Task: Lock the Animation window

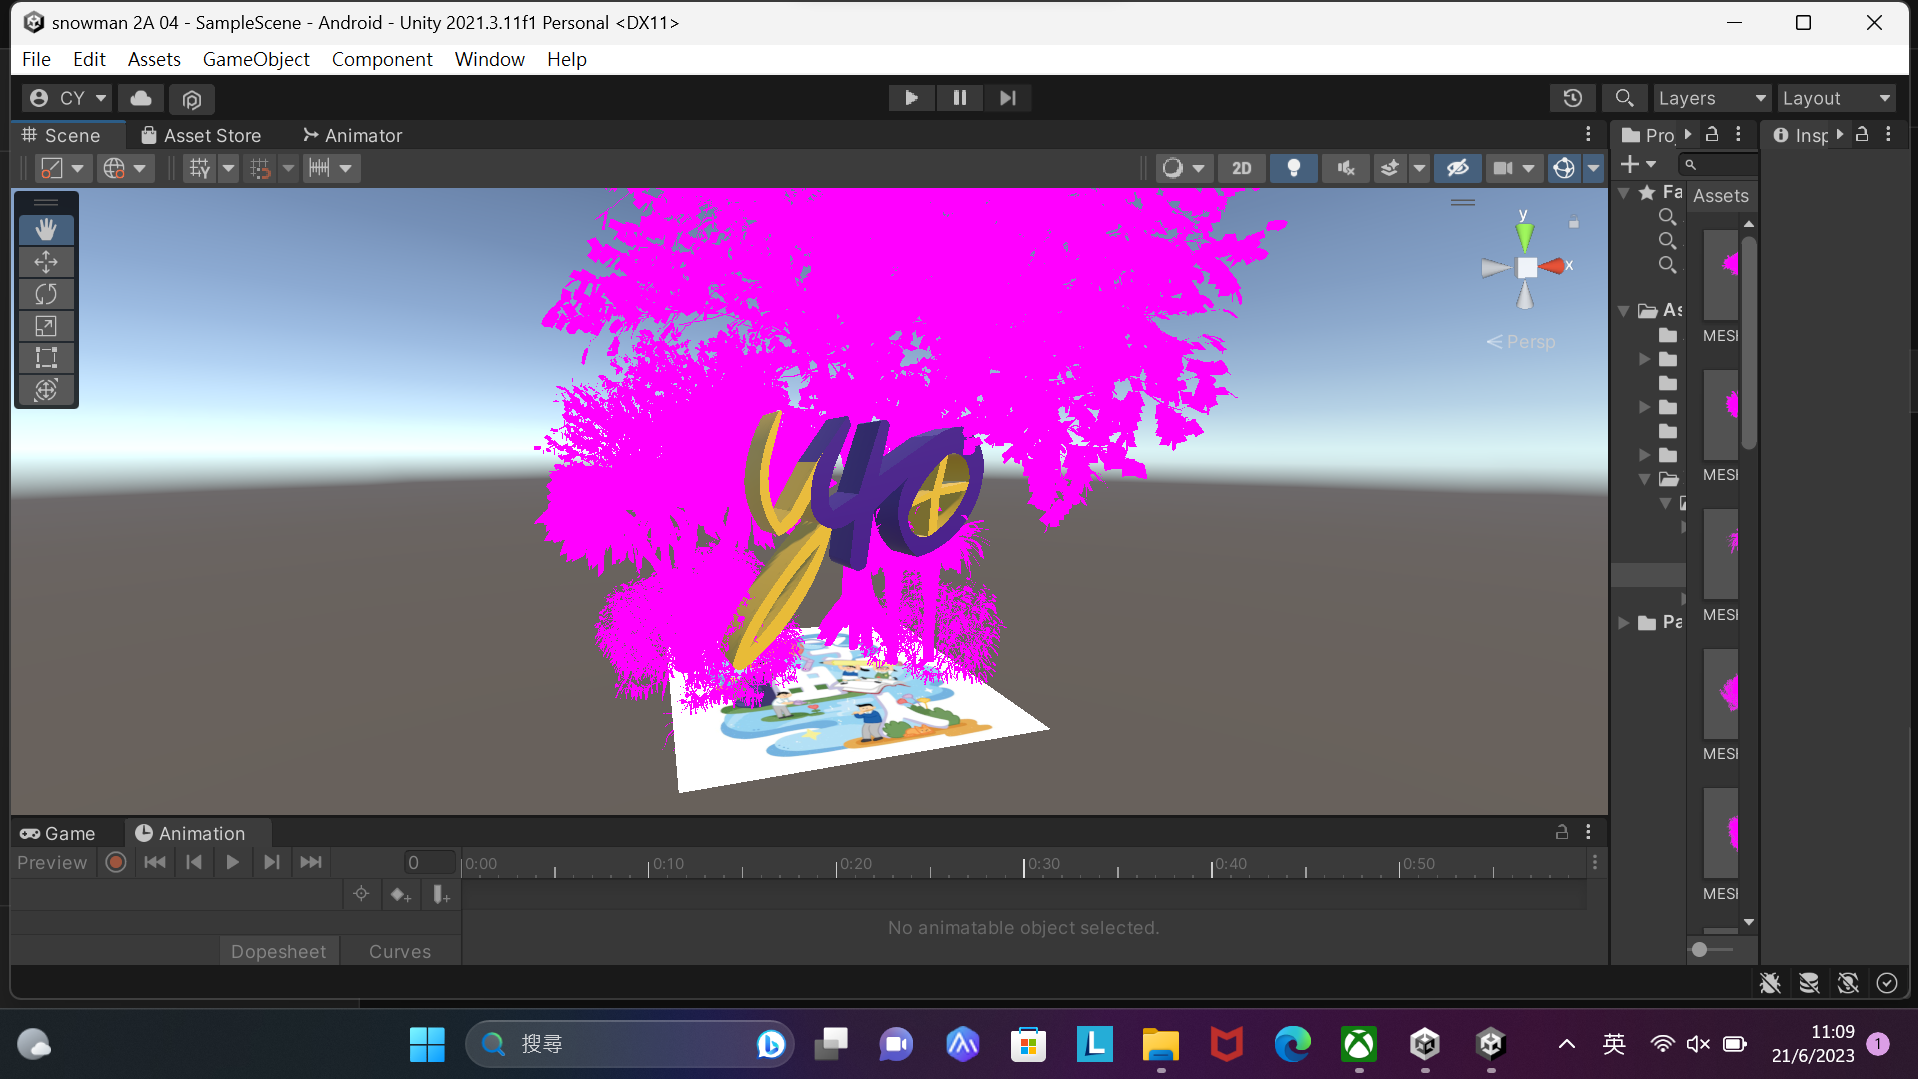Action: click(x=1562, y=832)
